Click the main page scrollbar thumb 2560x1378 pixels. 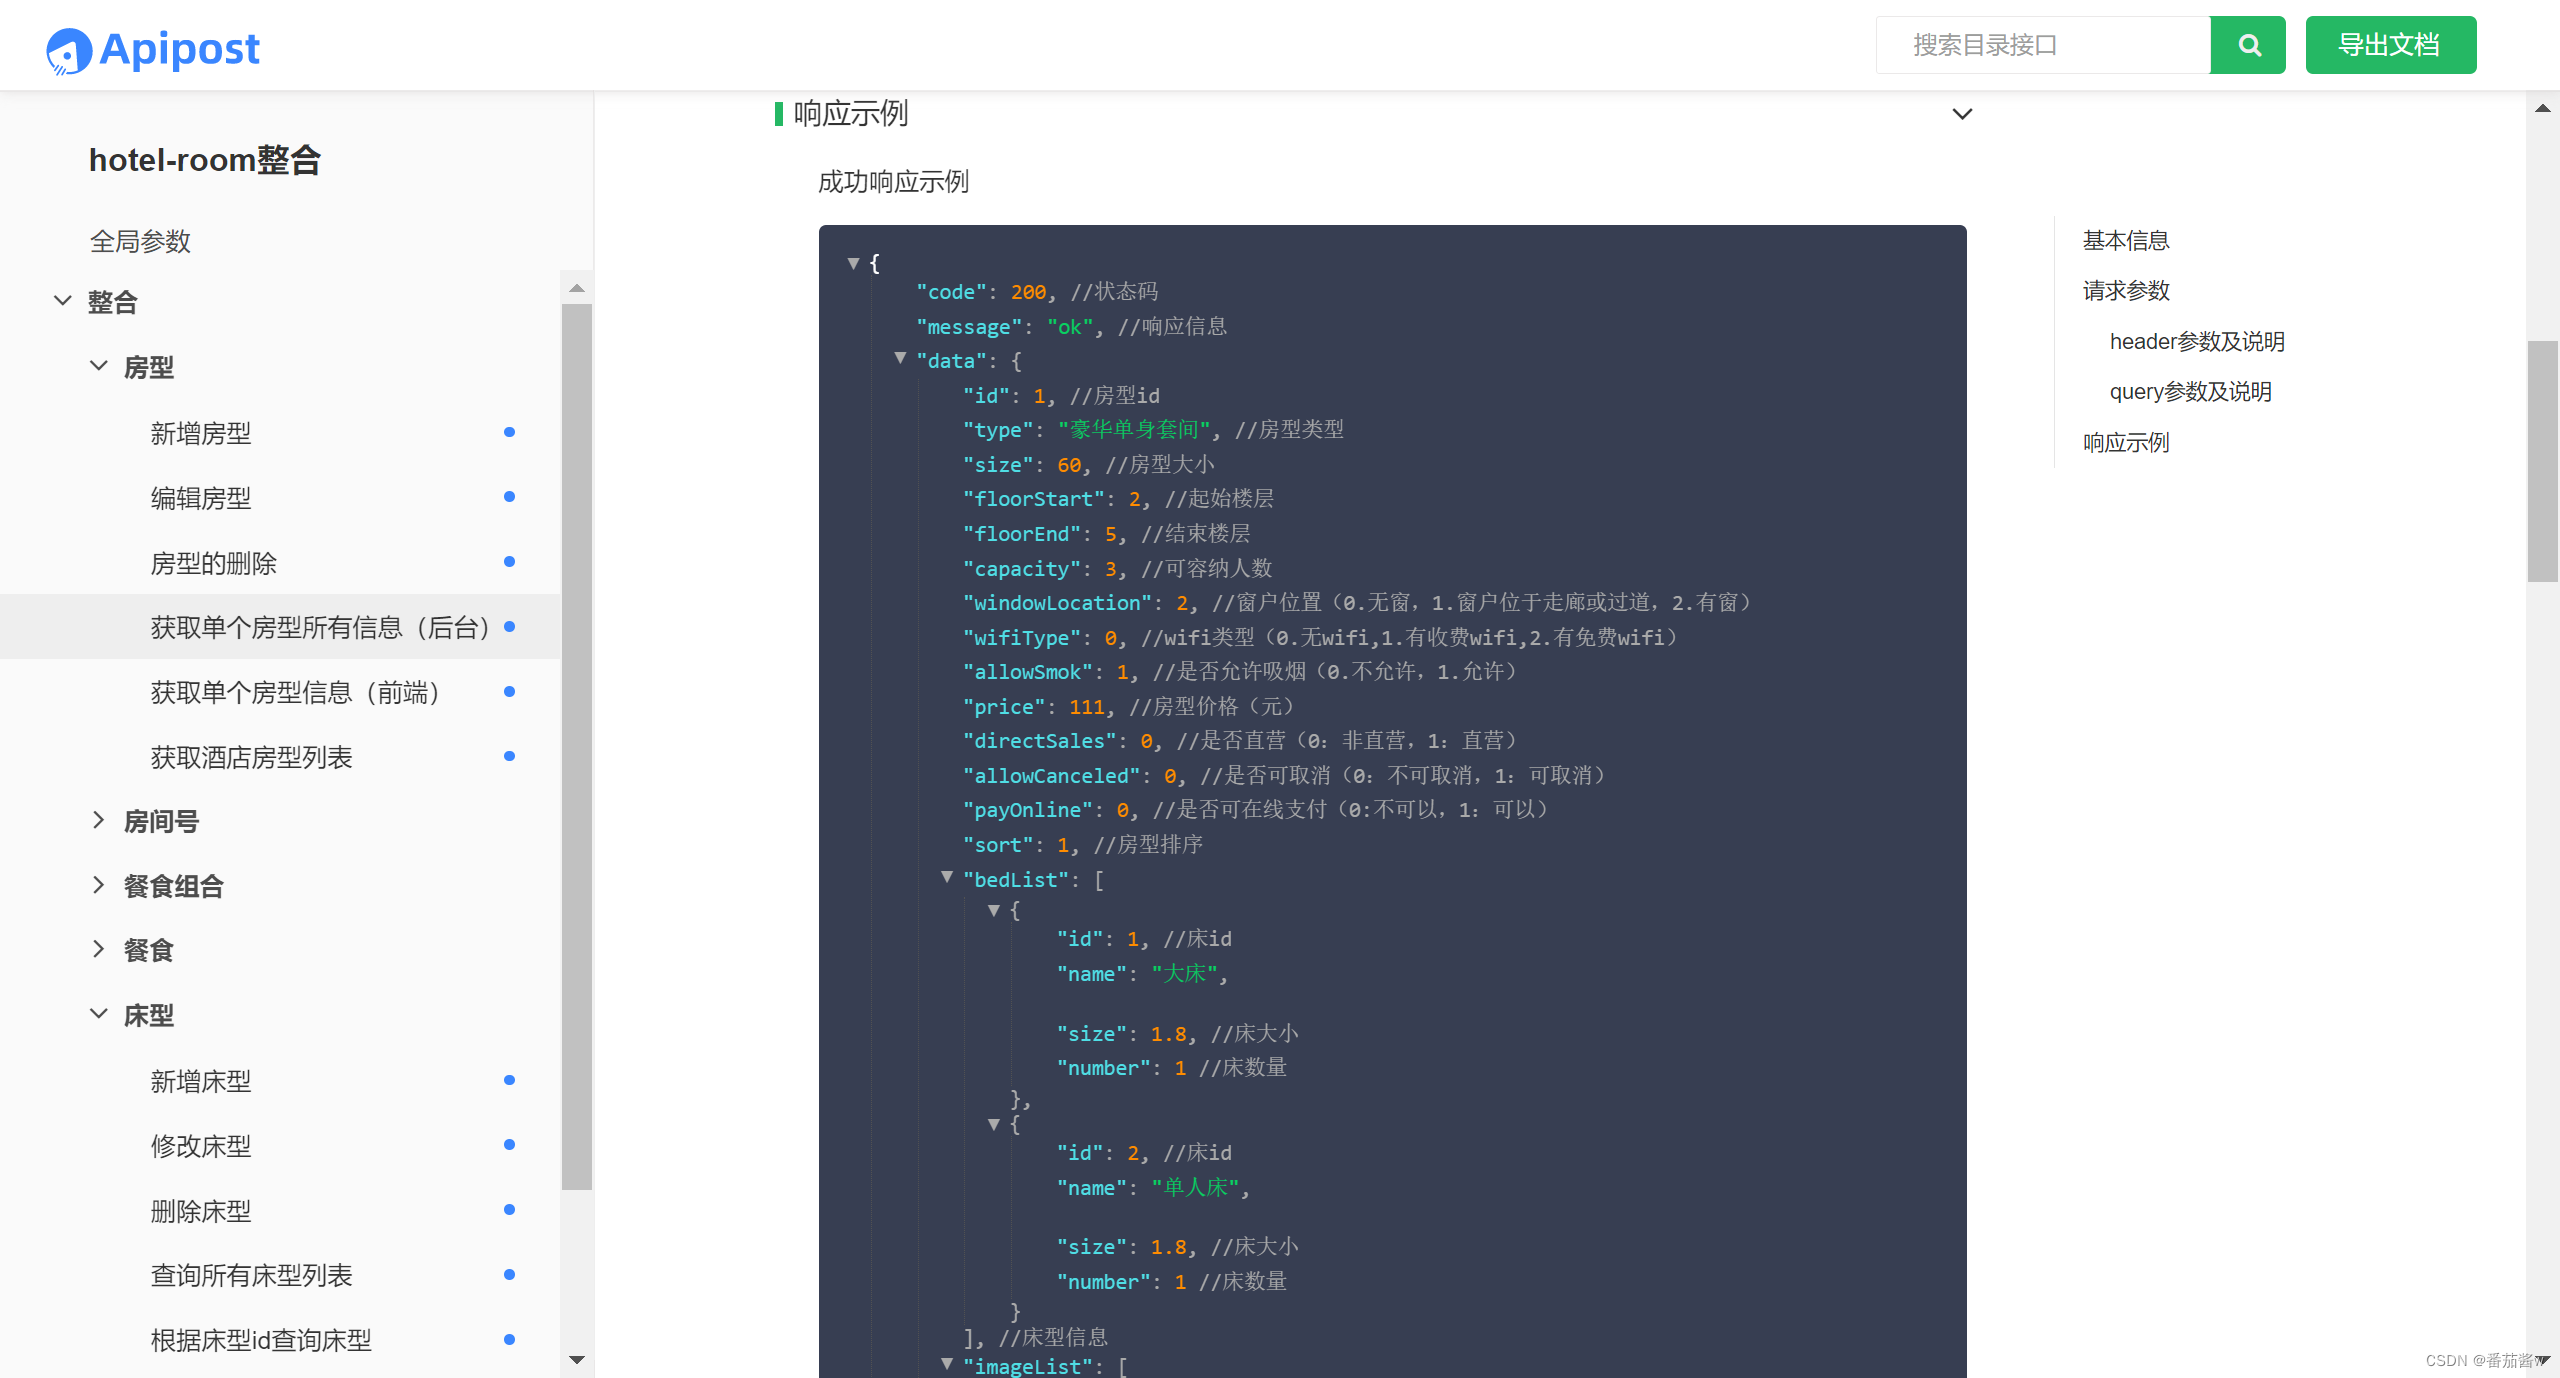coord(2542,461)
